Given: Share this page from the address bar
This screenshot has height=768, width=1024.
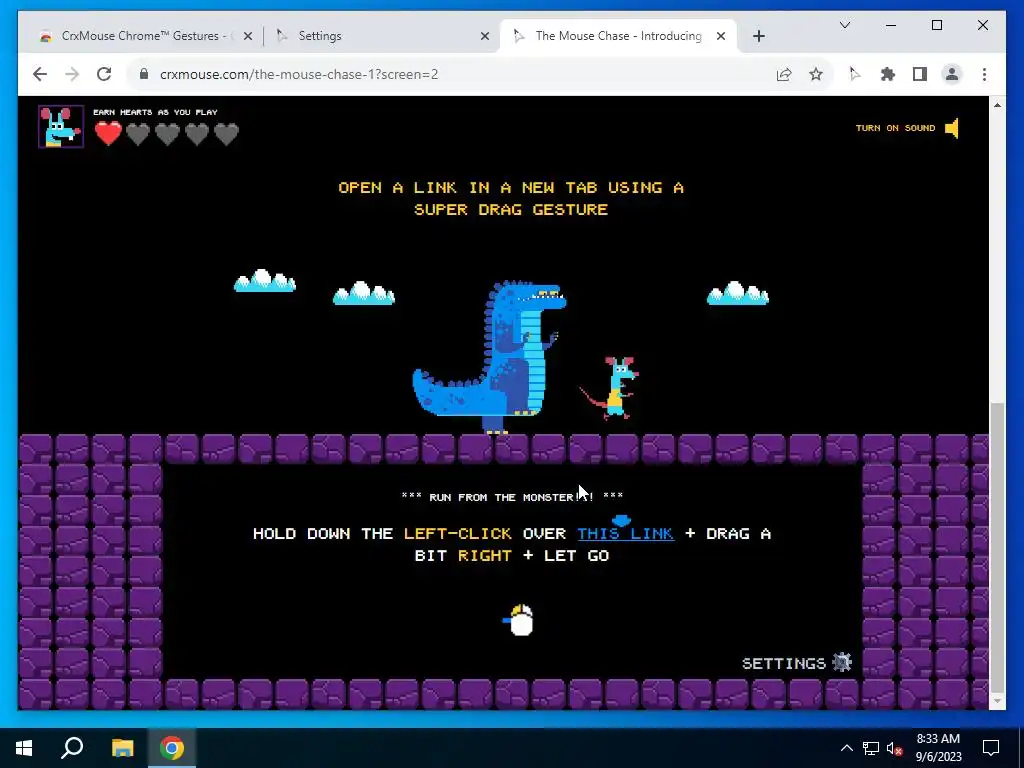Looking at the screenshot, I should coord(784,74).
